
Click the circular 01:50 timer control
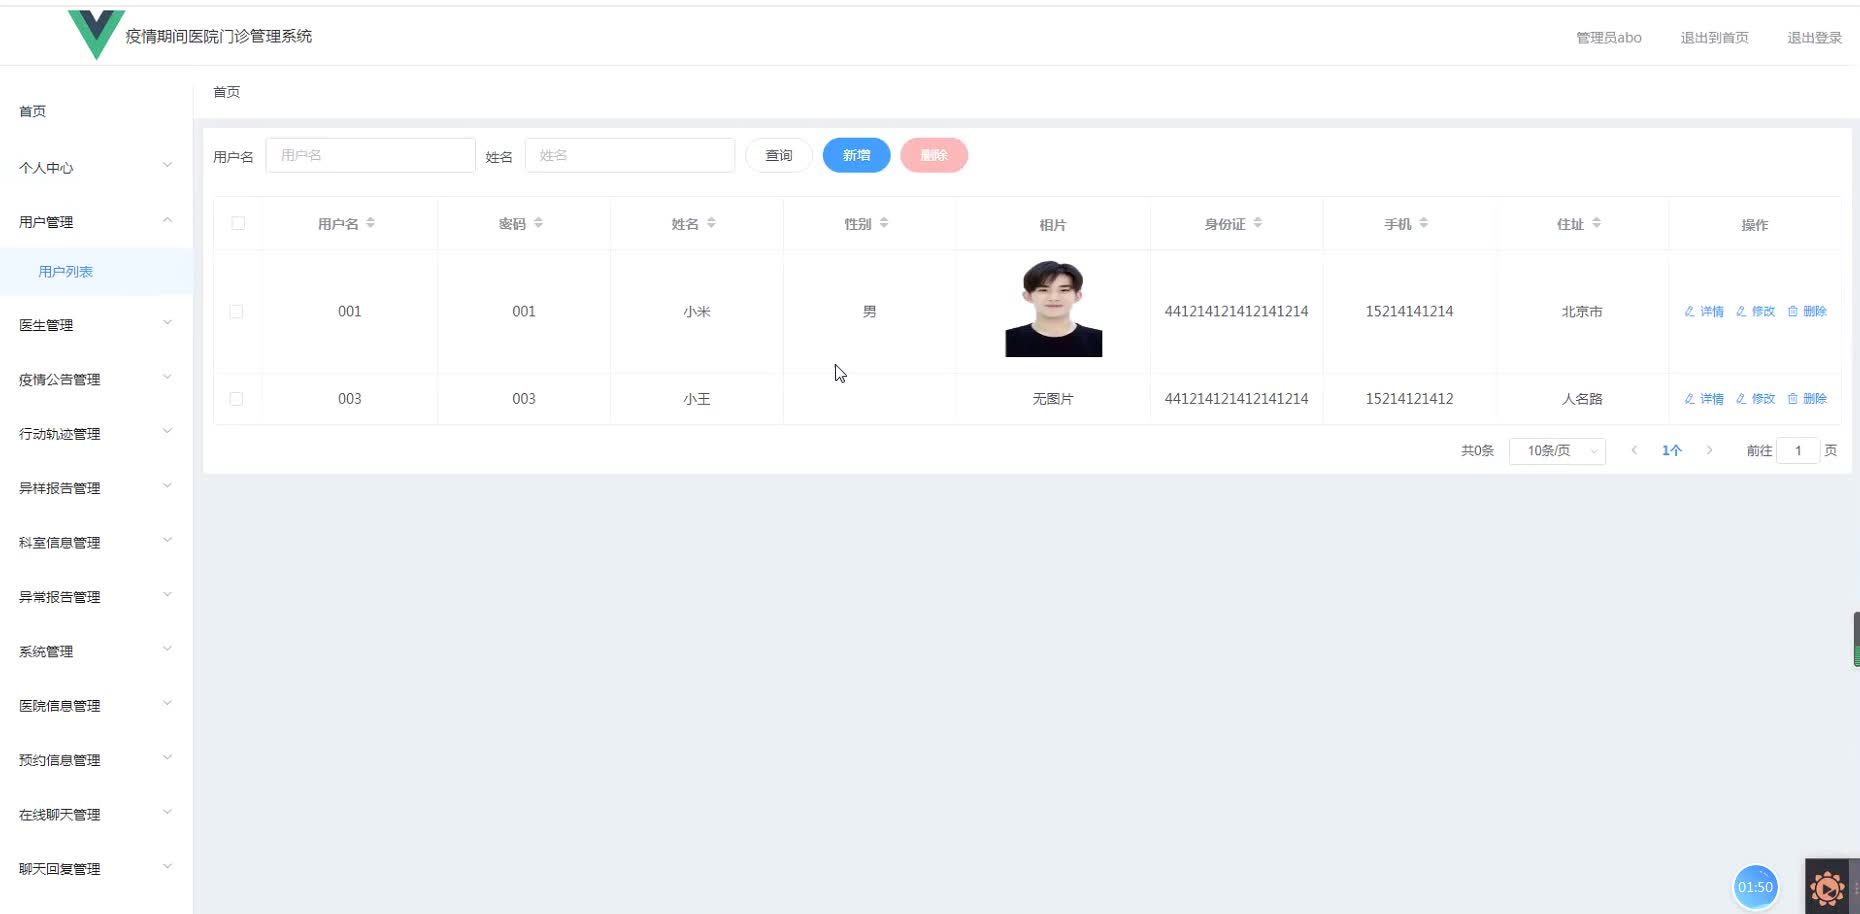click(1755, 886)
